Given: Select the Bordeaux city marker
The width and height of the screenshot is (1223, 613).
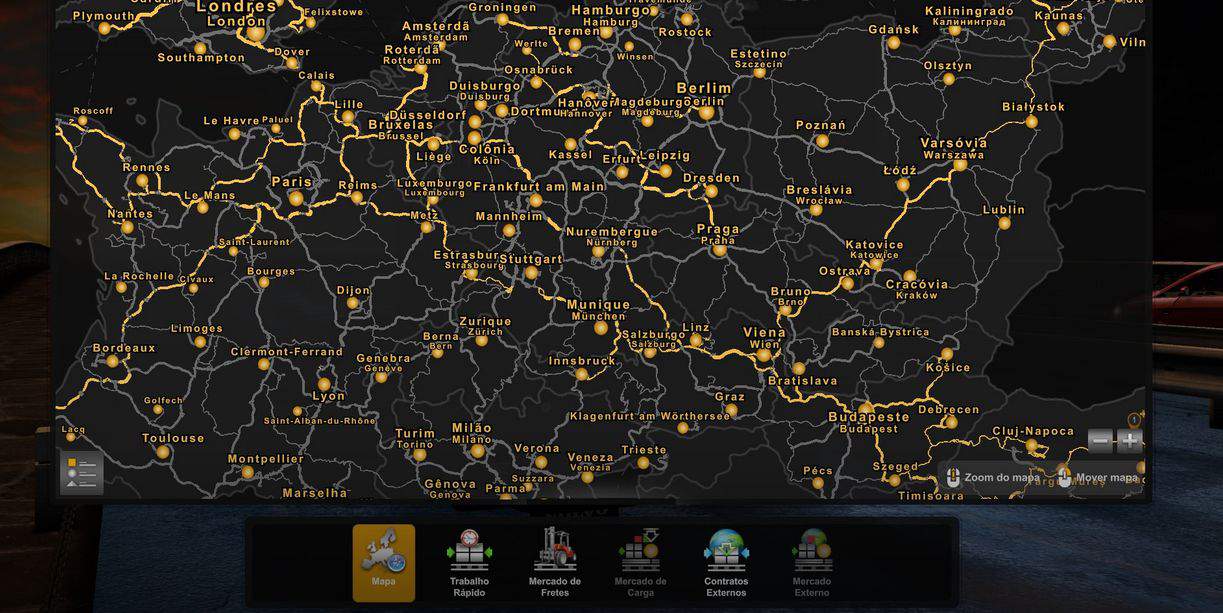Looking at the screenshot, I should tap(112, 361).
